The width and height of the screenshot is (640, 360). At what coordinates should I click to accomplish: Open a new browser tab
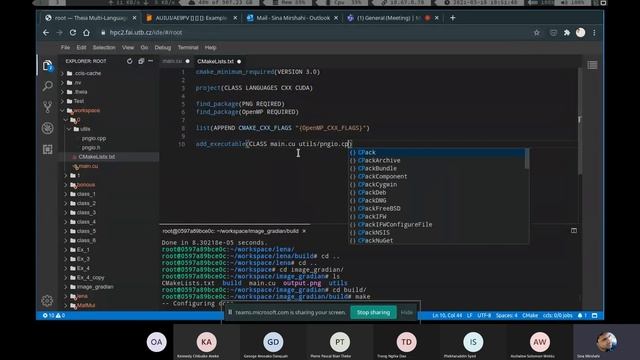[452, 18]
